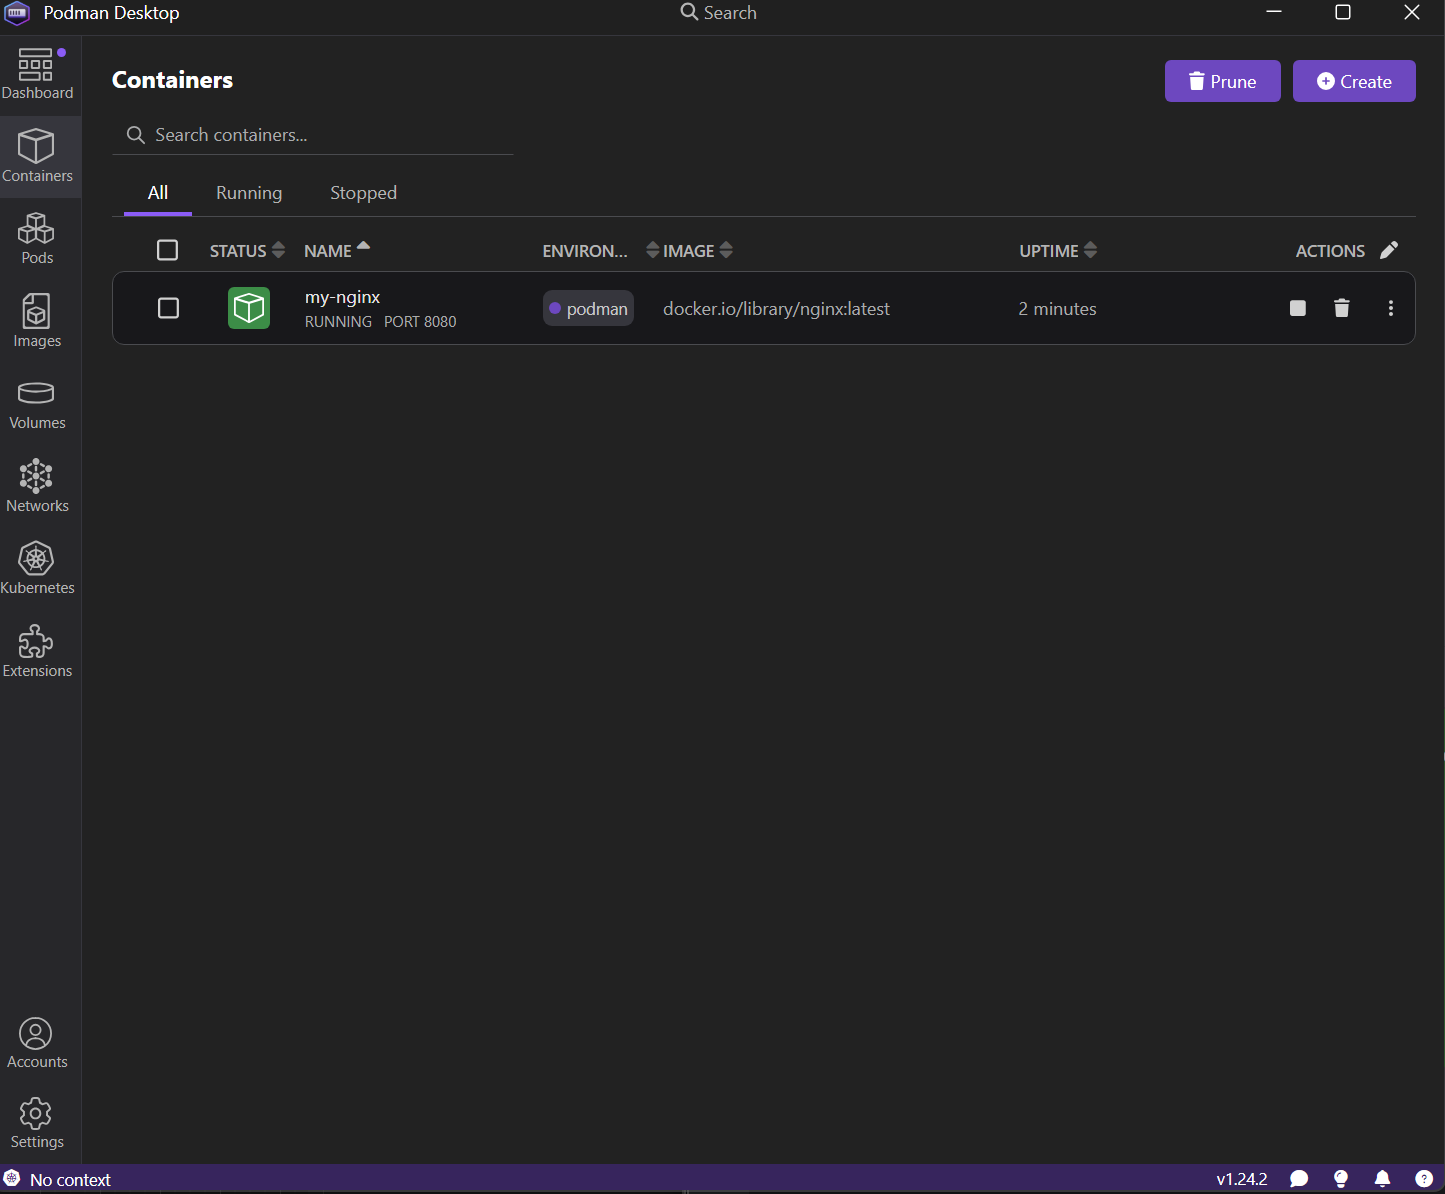The image size is (1445, 1194).
Task: Open the Dashboard page
Action: point(37,73)
